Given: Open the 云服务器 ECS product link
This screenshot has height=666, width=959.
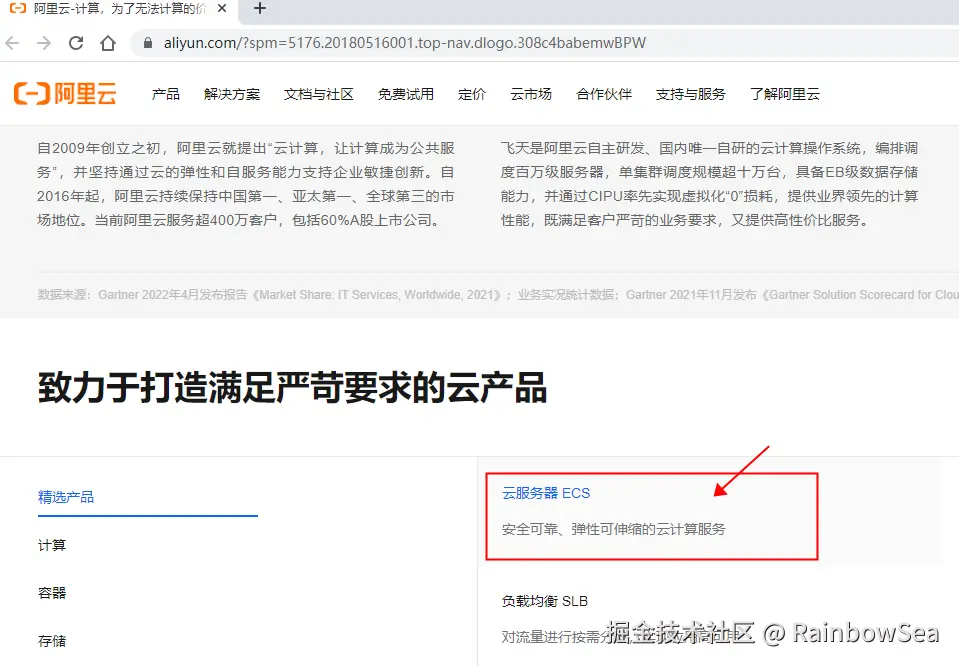Looking at the screenshot, I should click(546, 493).
